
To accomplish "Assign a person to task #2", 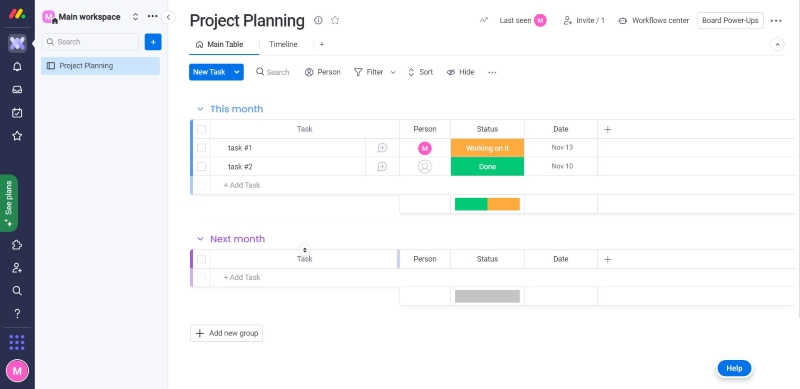I will point(424,167).
